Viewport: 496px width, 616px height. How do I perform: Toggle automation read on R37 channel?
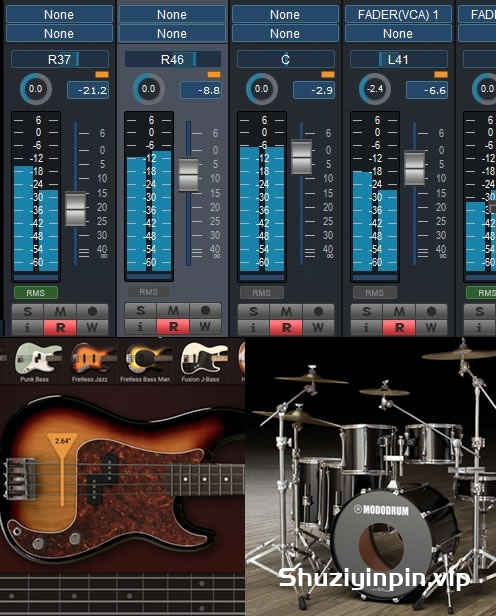tap(60, 327)
